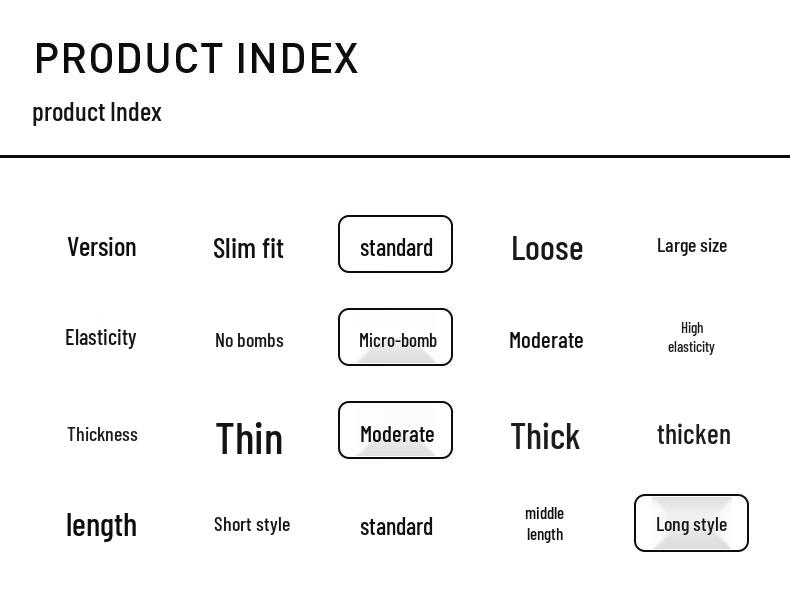
Task: Select Moderate in the Elasticity row
Action: point(546,340)
